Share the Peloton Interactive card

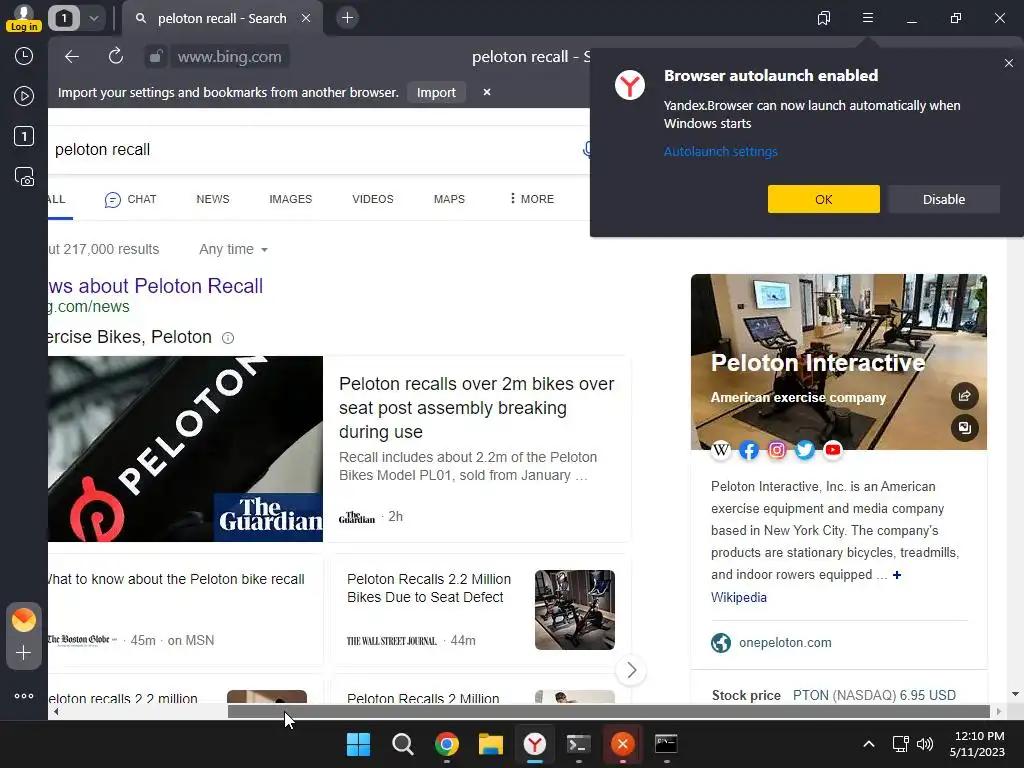(965, 396)
